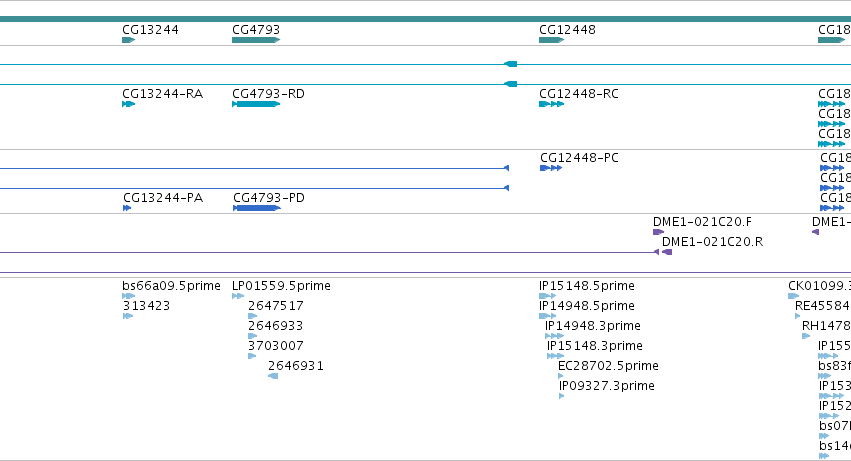Click the CG4793-PD protein feature
This screenshot has height=461, width=851.
pyautogui.click(x=257, y=208)
